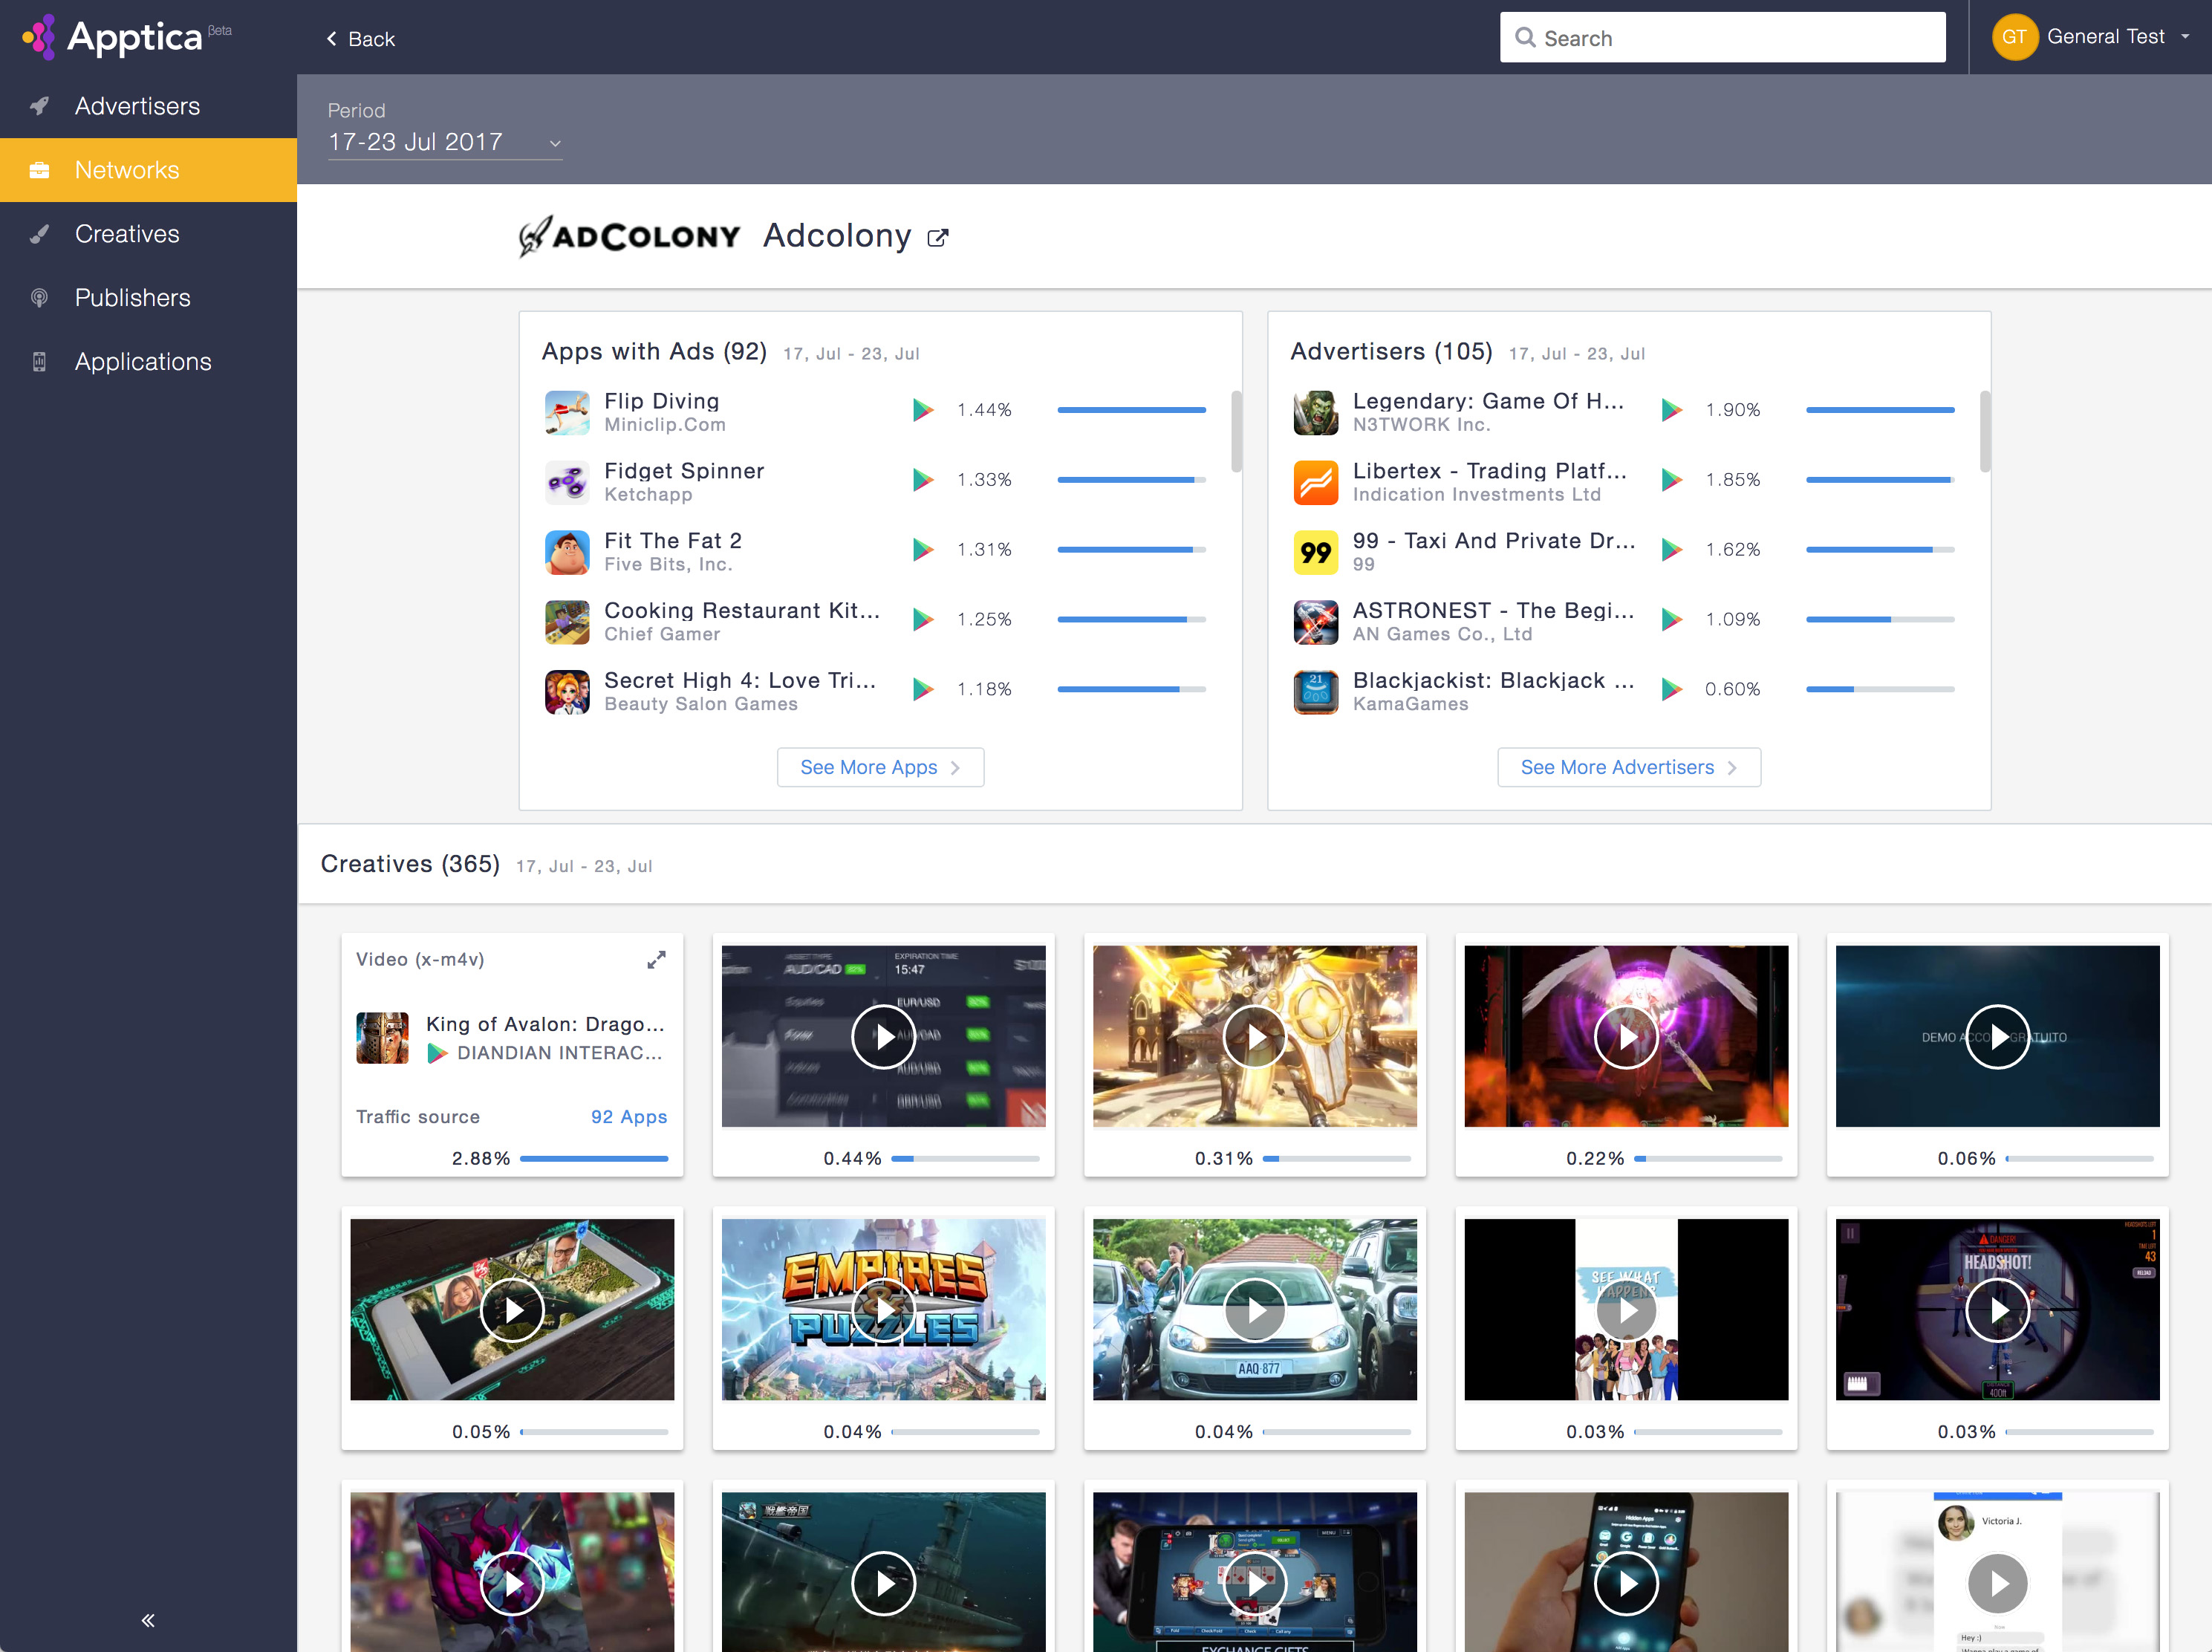Click Google Play icon next to Flip Diving
The width and height of the screenshot is (2212, 1652).
click(x=922, y=410)
